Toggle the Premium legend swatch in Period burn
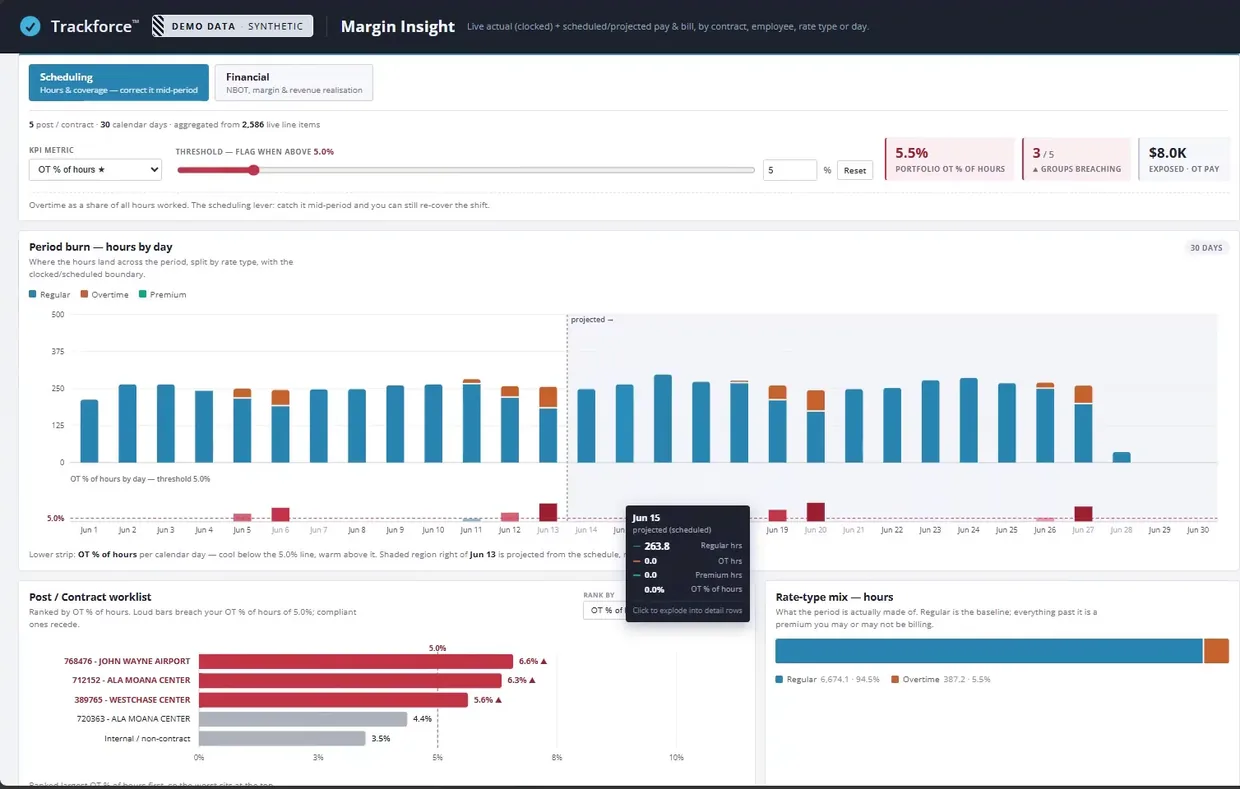This screenshot has width=1240, height=789. point(142,295)
